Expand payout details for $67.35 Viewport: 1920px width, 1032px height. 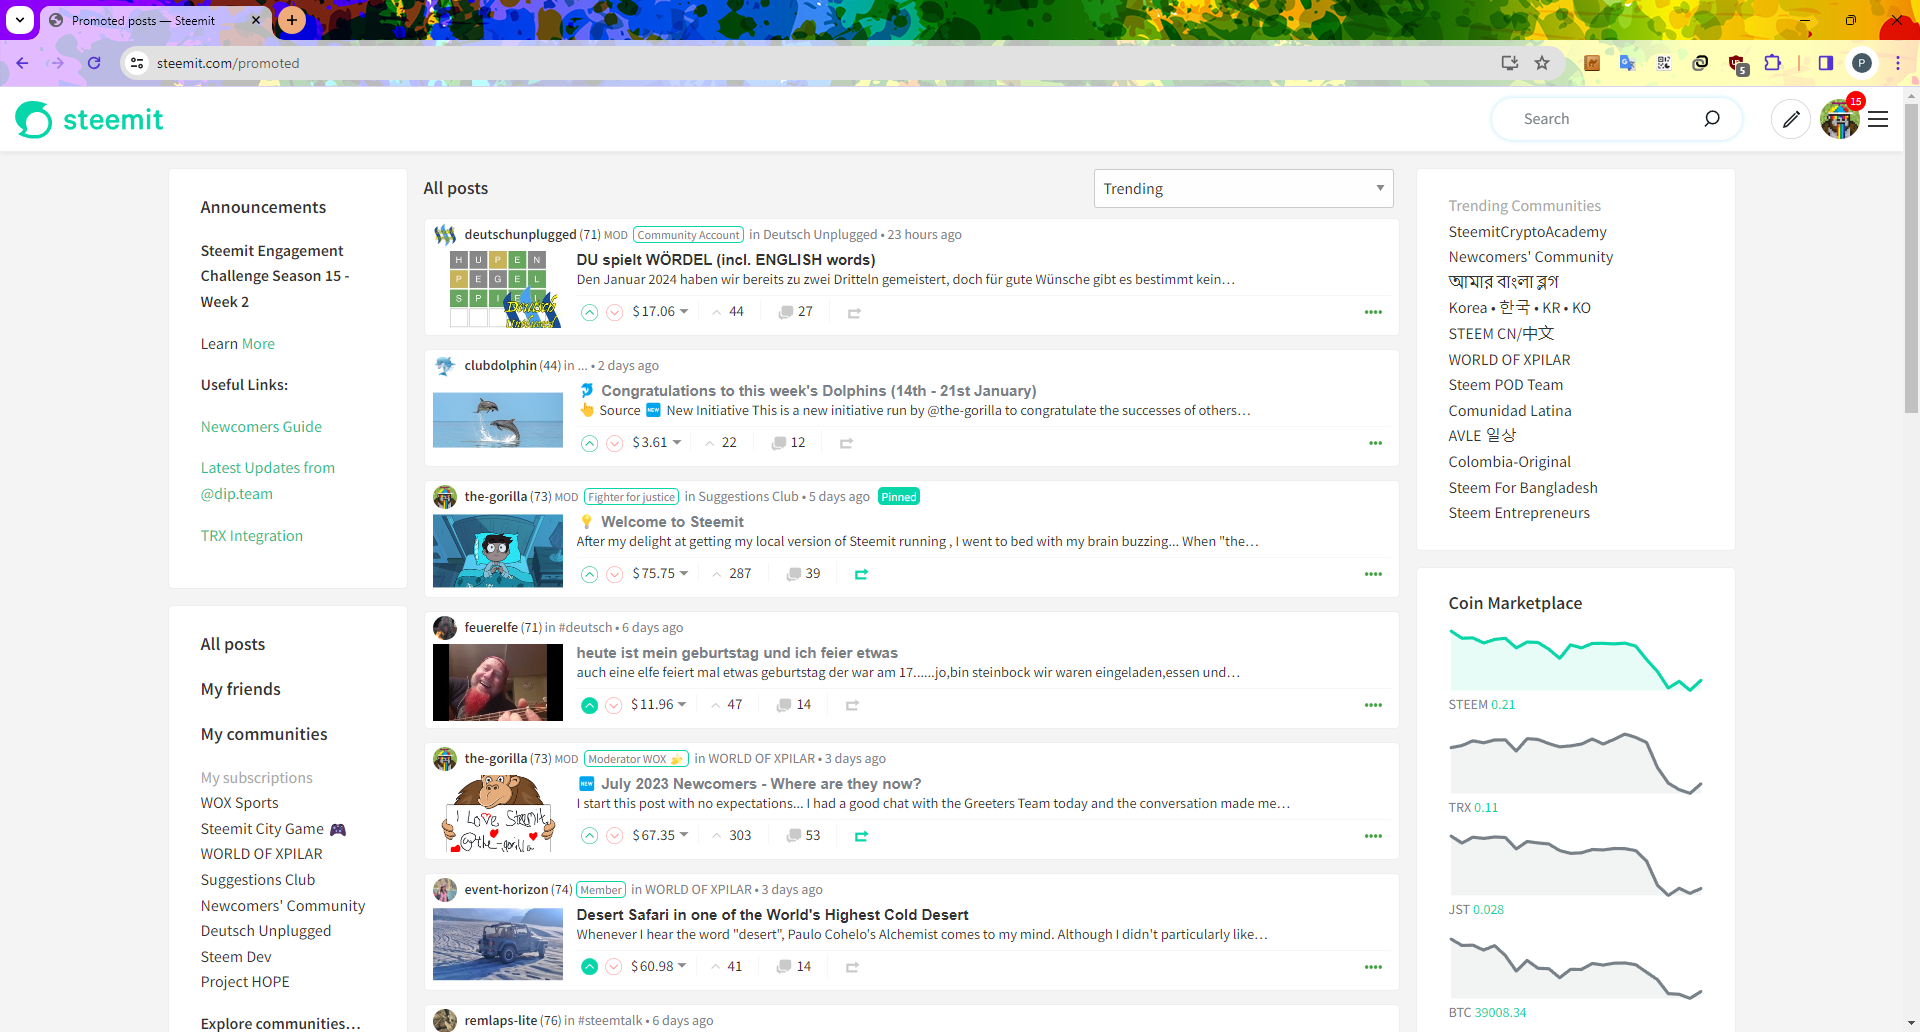pos(660,836)
